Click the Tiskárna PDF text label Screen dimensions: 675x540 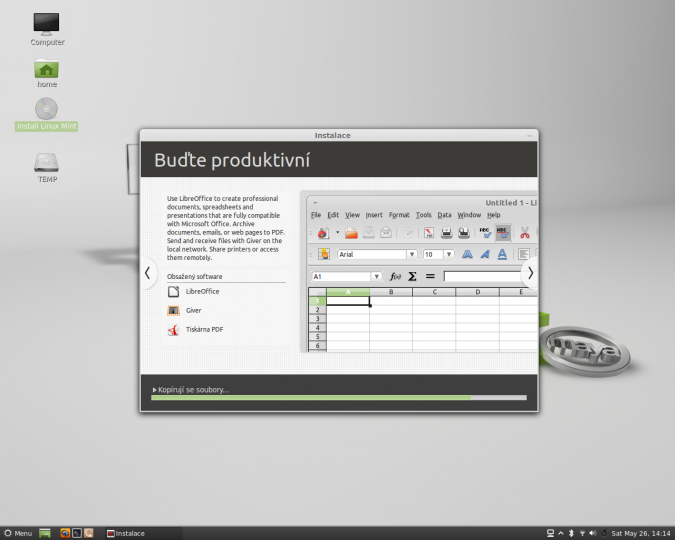[x=204, y=329]
